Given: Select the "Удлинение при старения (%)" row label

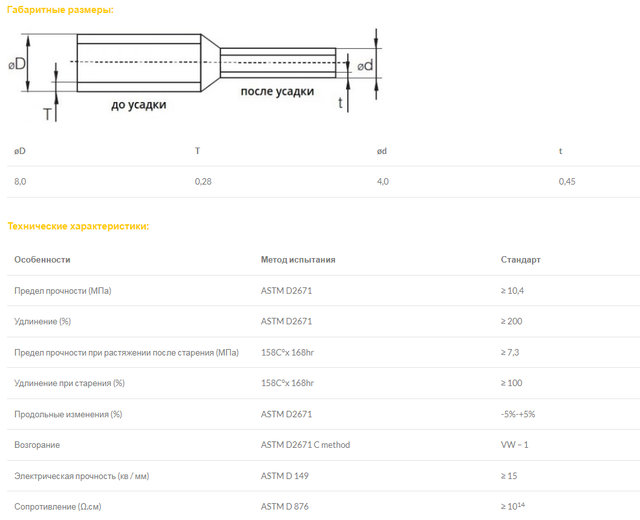Looking at the screenshot, I should pyautogui.click(x=69, y=383).
